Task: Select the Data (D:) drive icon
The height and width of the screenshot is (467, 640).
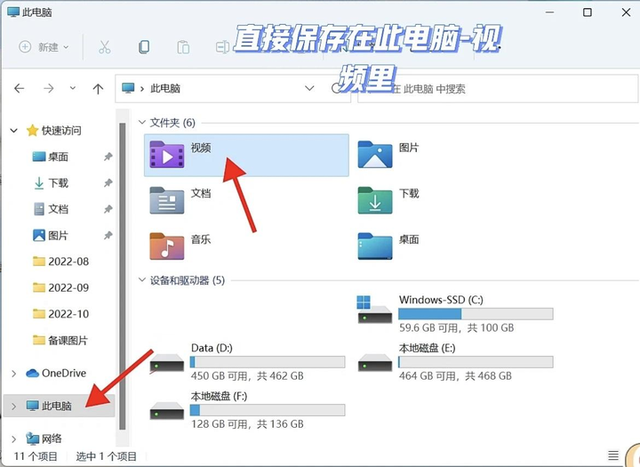Action: (x=167, y=362)
